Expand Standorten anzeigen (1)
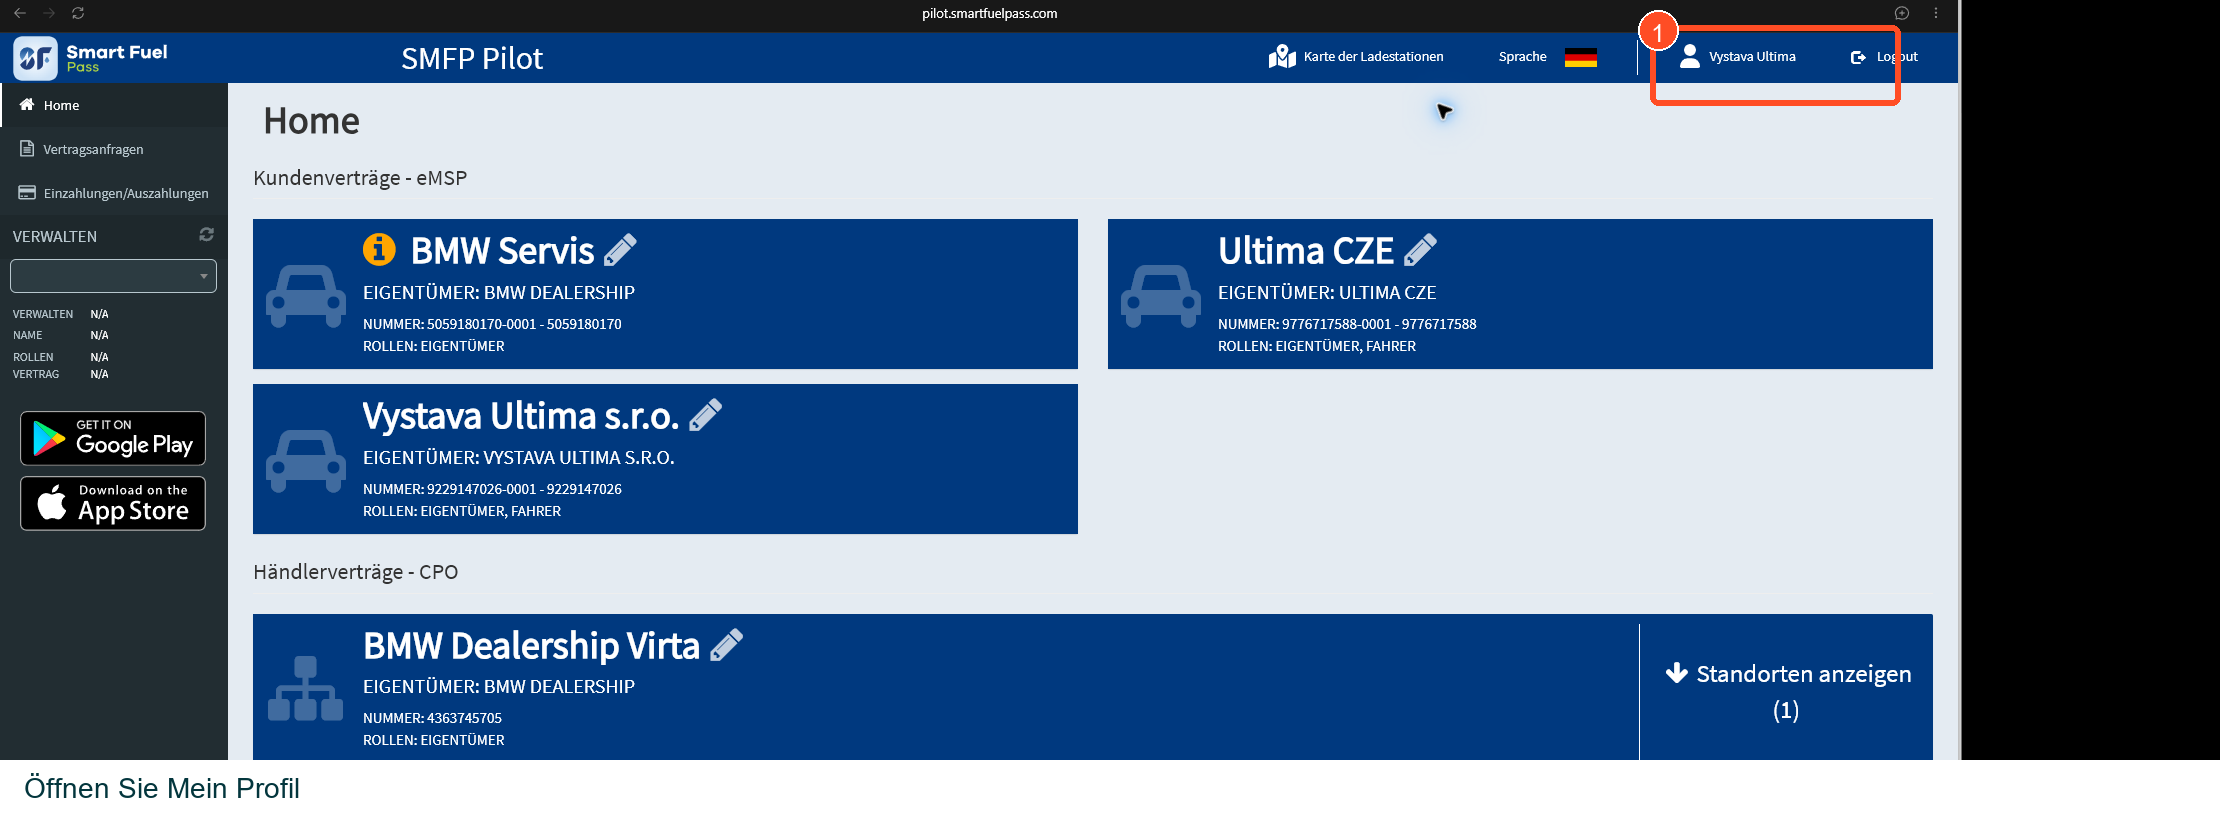 point(1786,691)
